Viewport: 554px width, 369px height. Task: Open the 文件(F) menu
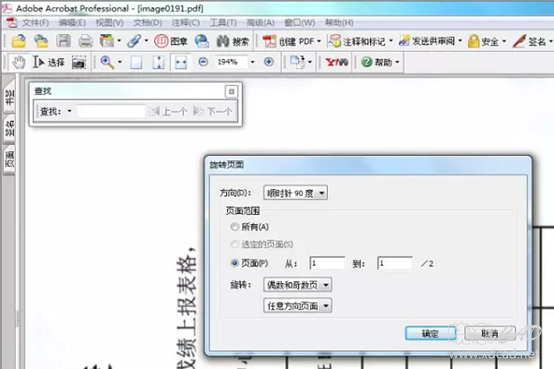pyautogui.click(x=36, y=23)
